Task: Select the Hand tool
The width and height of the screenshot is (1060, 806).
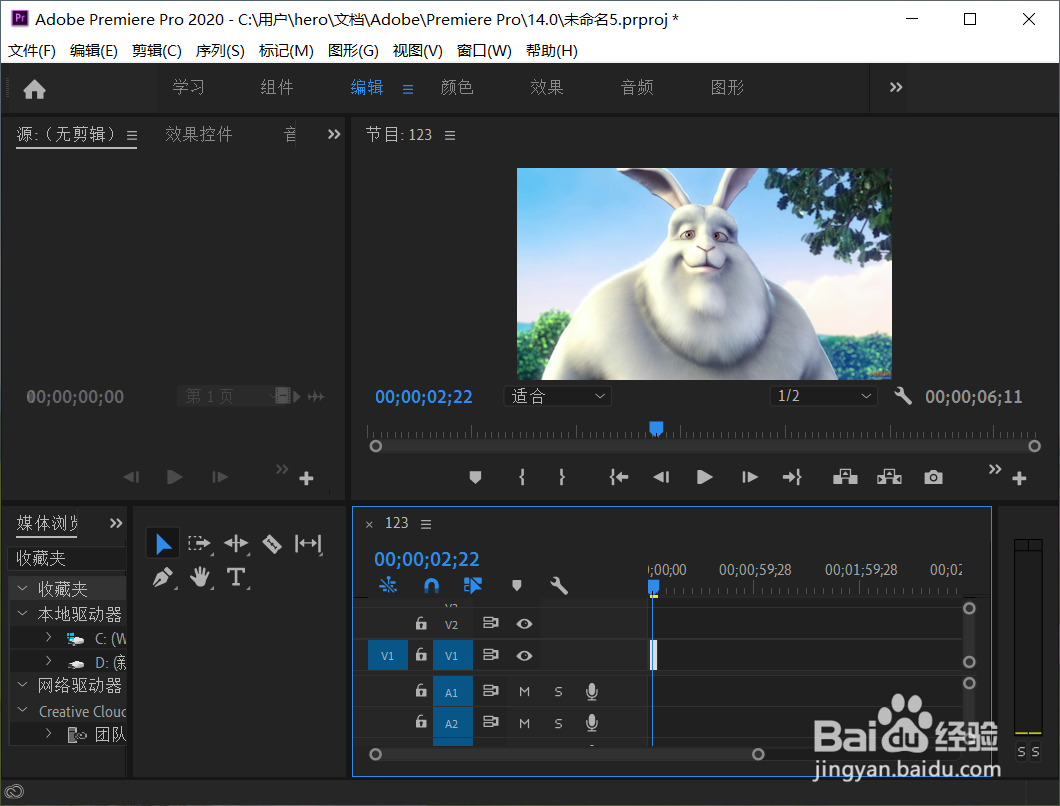Action: click(x=200, y=577)
